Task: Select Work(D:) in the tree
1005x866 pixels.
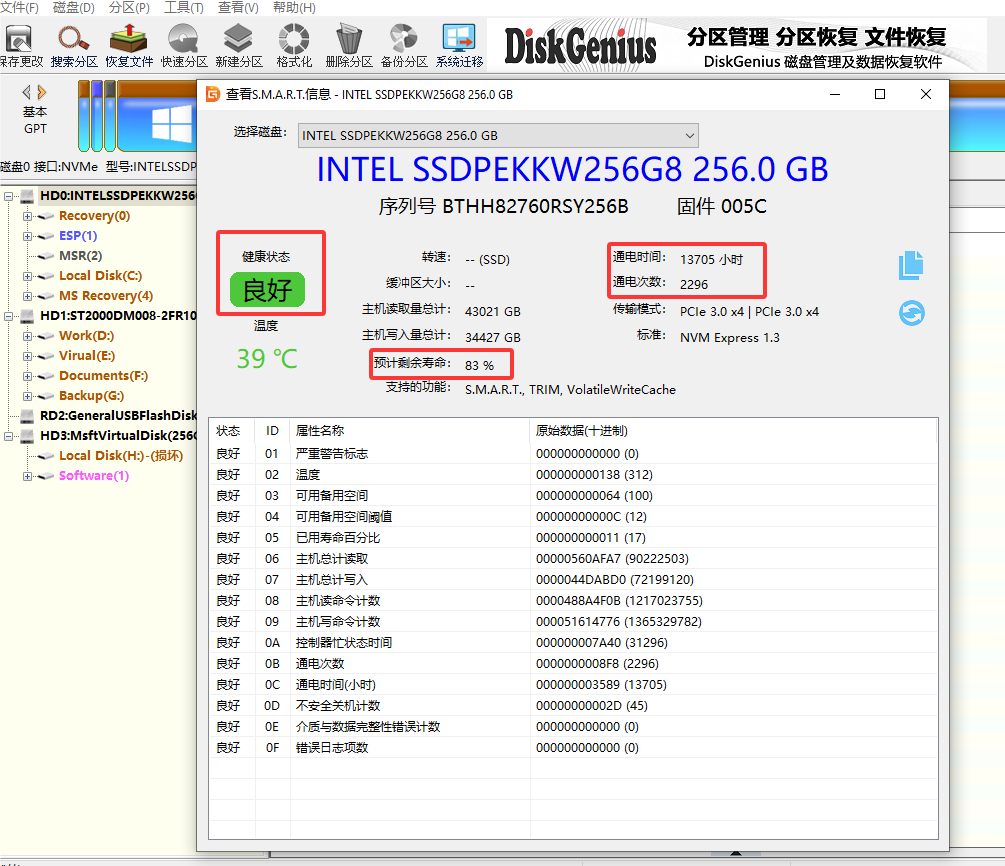Action: pyautogui.click(x=86, y=336)
